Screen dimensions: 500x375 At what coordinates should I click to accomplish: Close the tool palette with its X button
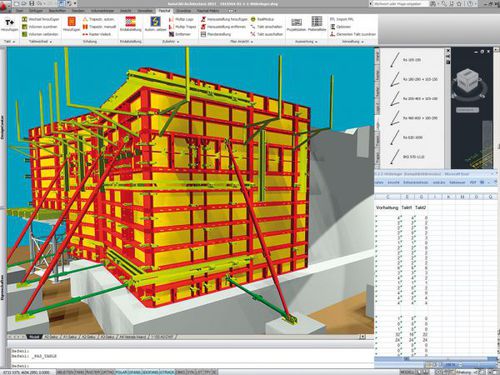coord(448,51)
